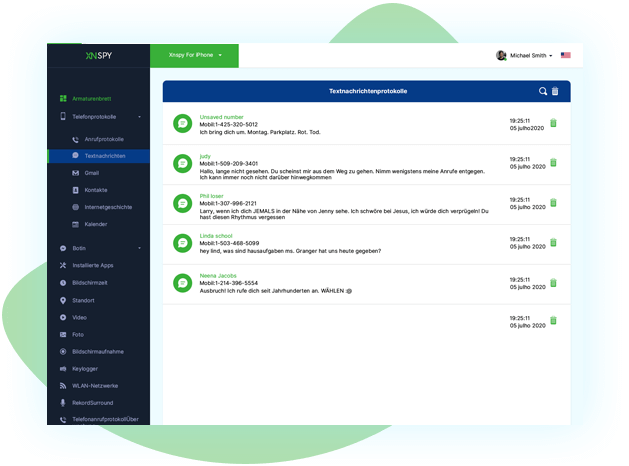Click the Textnachrichtenprotokolle panel title
The image size is (629, 466).
coord(368,91)
